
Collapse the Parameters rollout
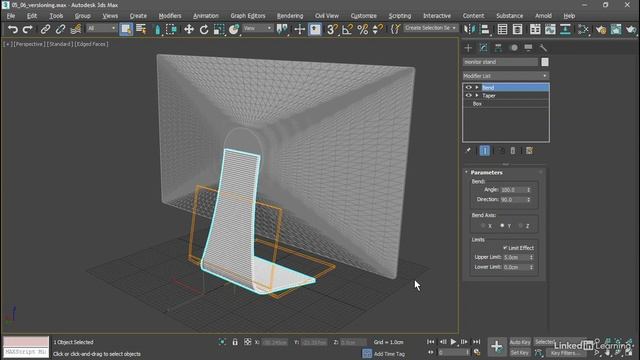pos(486,172)
